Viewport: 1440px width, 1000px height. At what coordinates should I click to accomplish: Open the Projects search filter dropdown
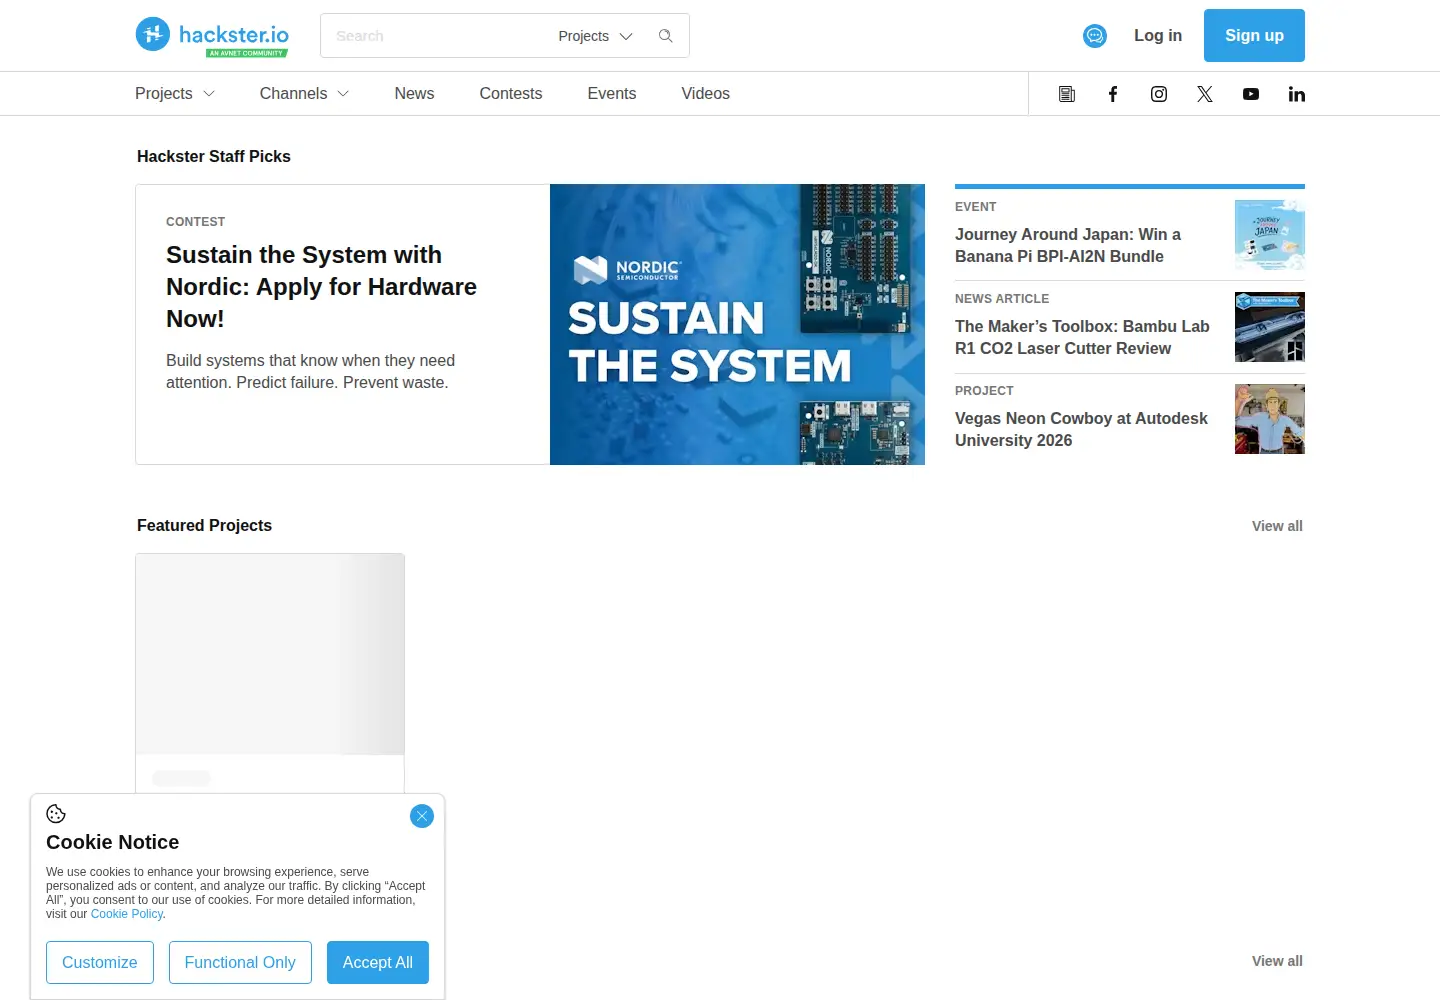click(x=595, y=36)
